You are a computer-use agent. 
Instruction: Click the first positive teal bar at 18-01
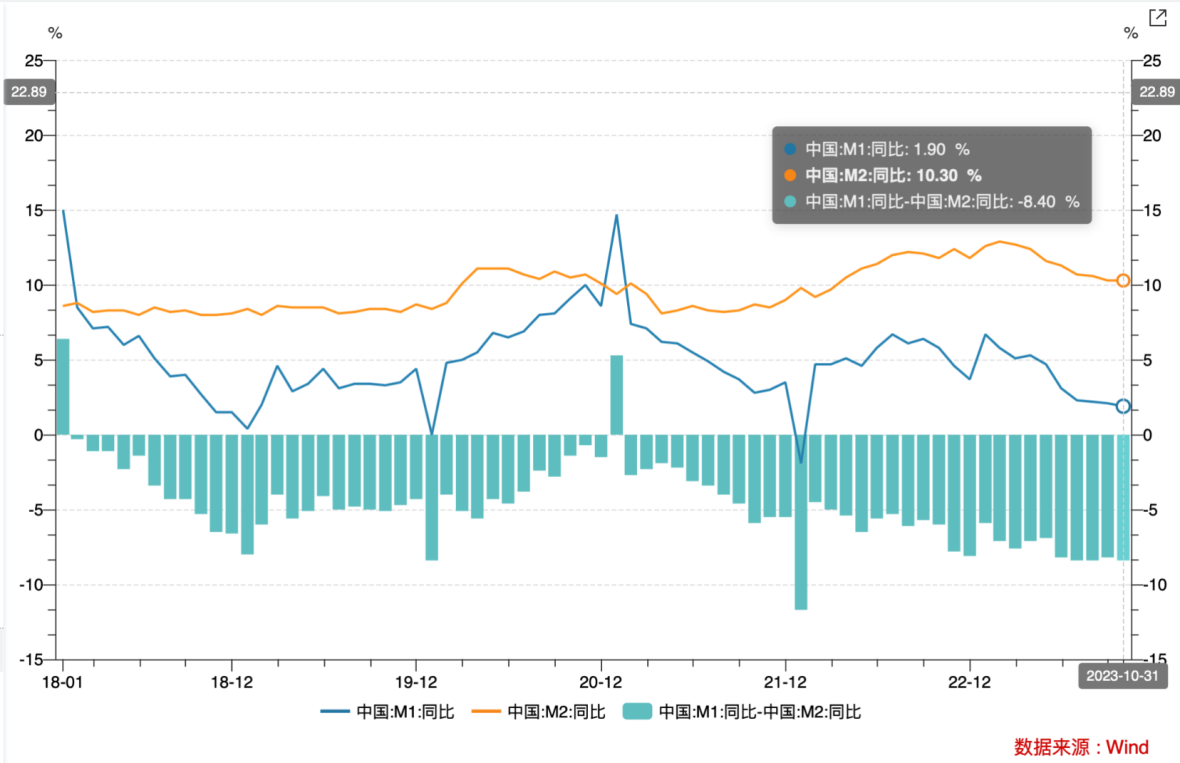(x=62, y=387)
